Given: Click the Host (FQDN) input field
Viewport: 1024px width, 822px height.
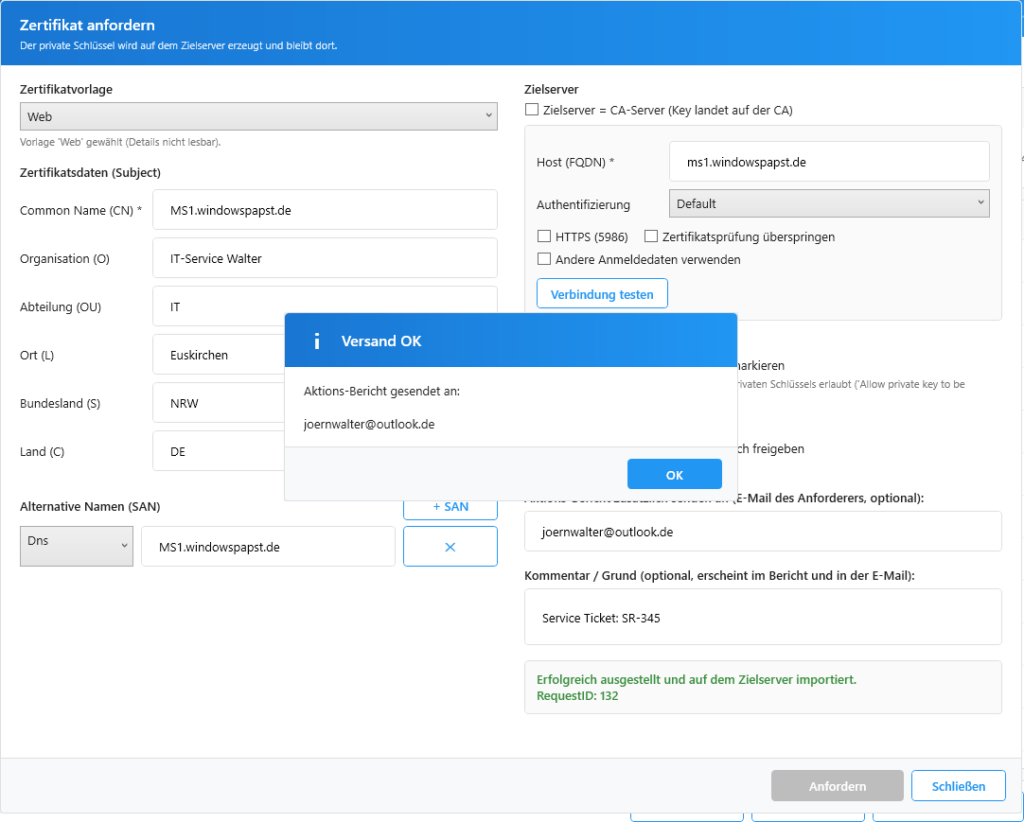Looking at the screenshot, I should click(x=829, y=162).
